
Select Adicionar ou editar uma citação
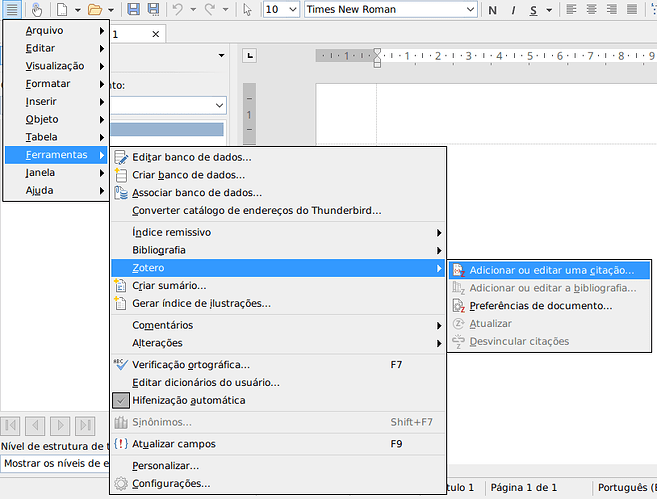click(x=551, y=270)
